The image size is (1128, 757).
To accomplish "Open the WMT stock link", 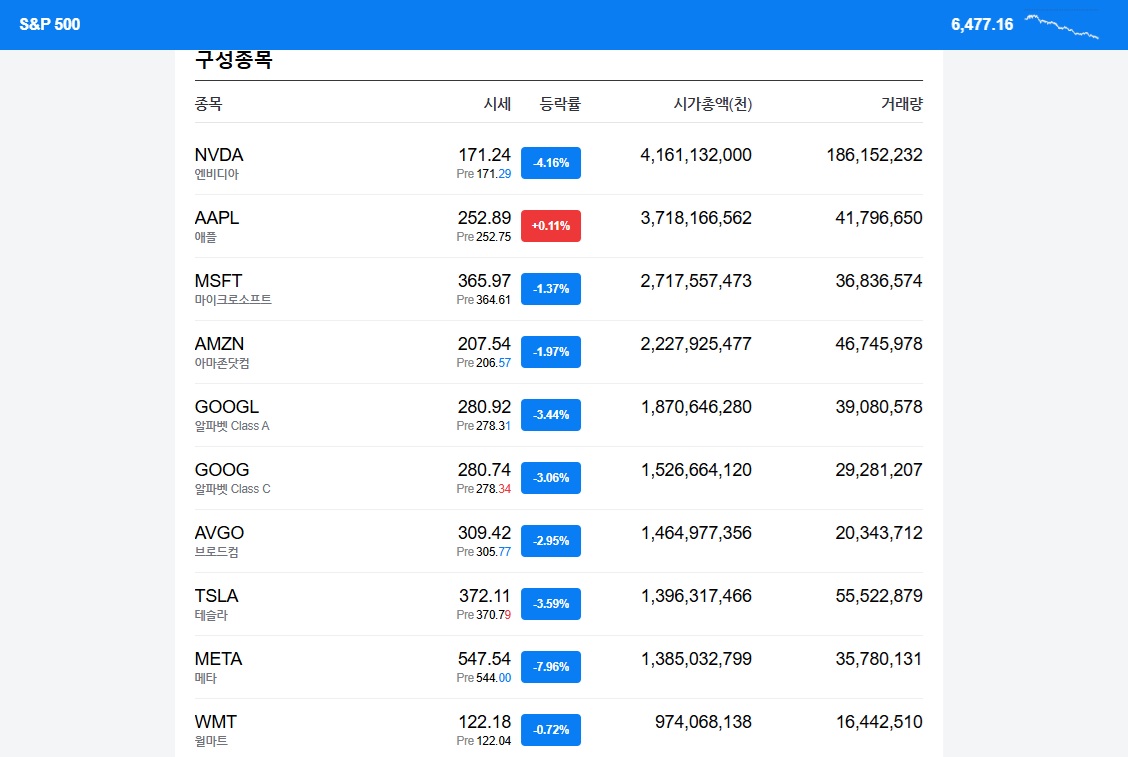I will point(215,722).
